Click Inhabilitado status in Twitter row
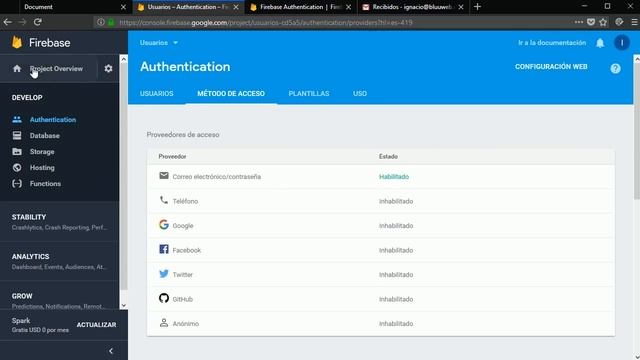 (x=396, y=275)
